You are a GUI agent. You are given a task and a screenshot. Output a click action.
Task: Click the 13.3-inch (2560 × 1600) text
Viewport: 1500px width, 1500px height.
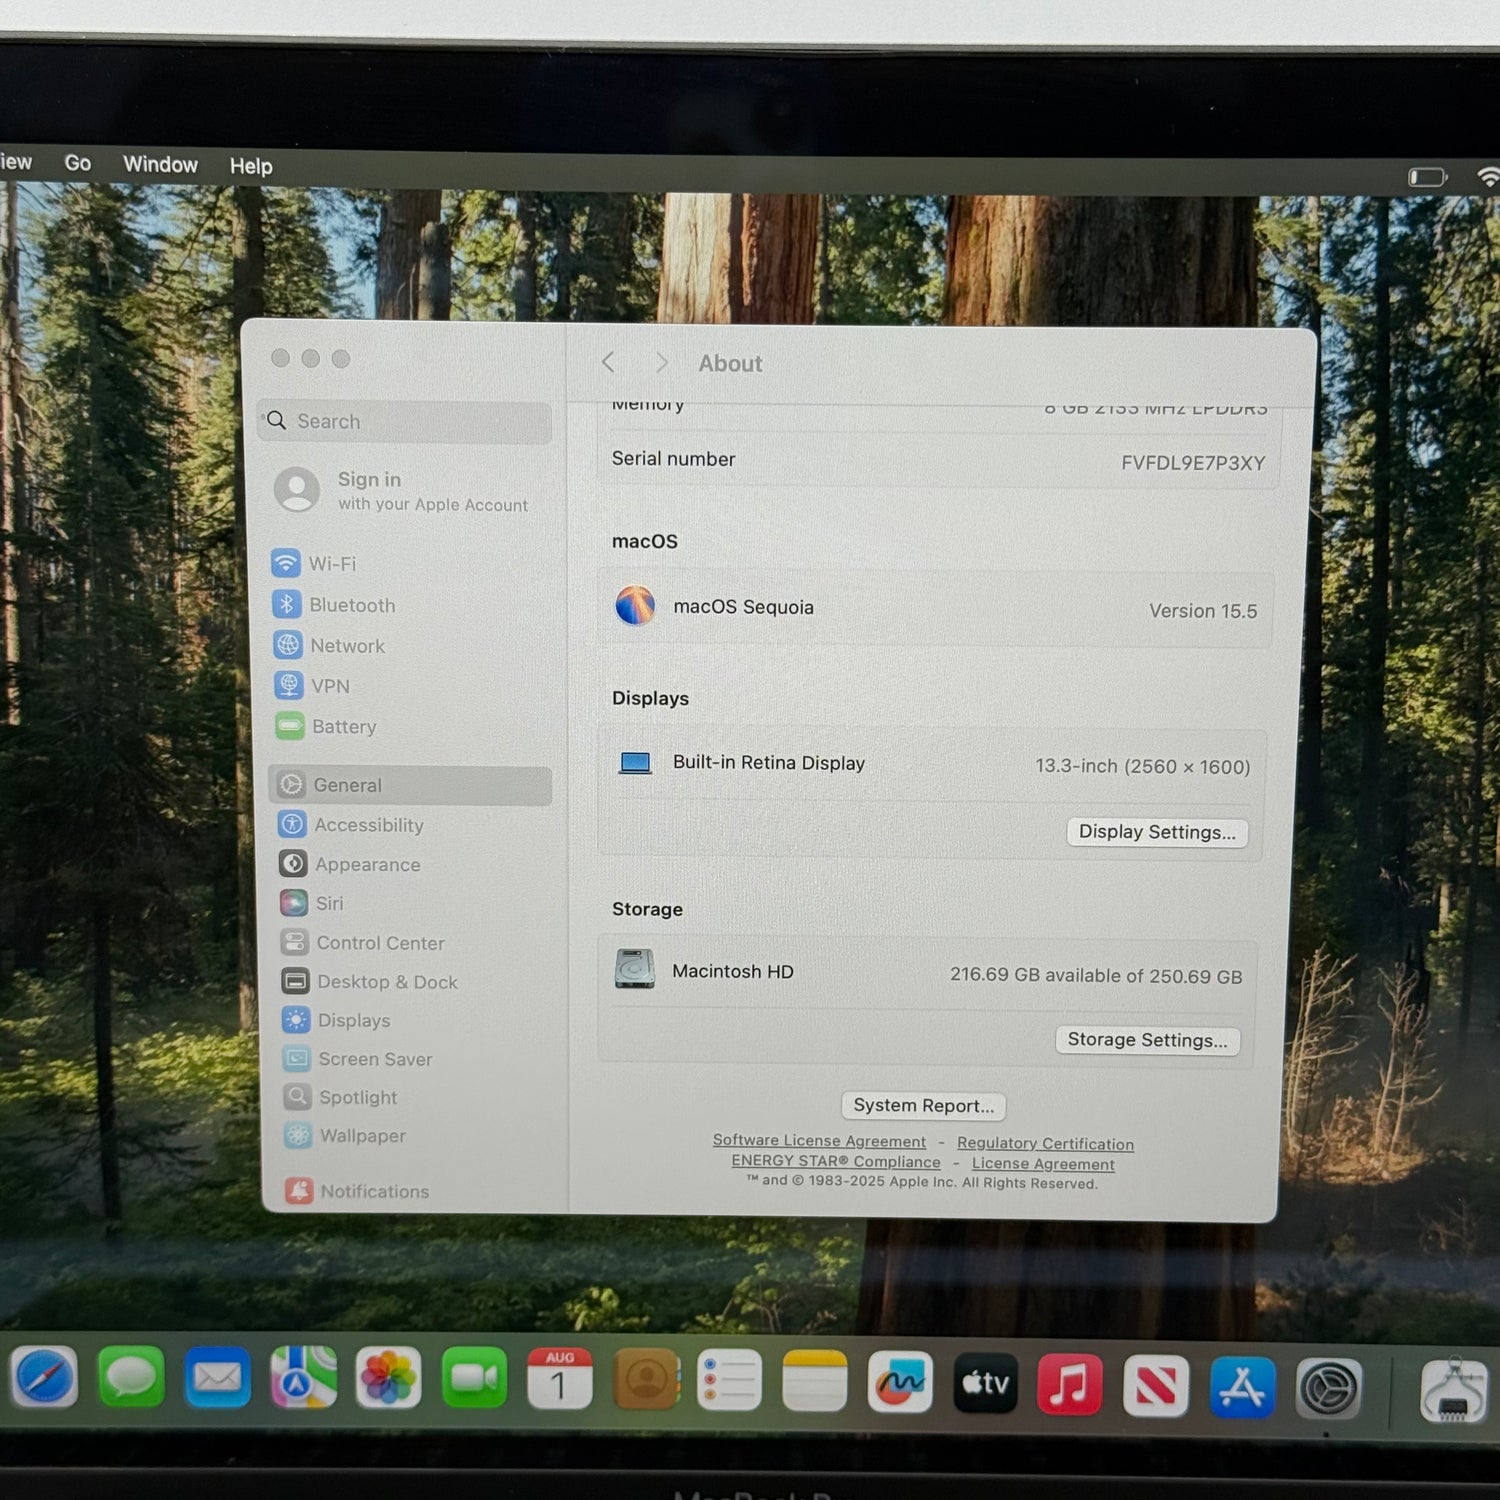(x=1143, y=766)
